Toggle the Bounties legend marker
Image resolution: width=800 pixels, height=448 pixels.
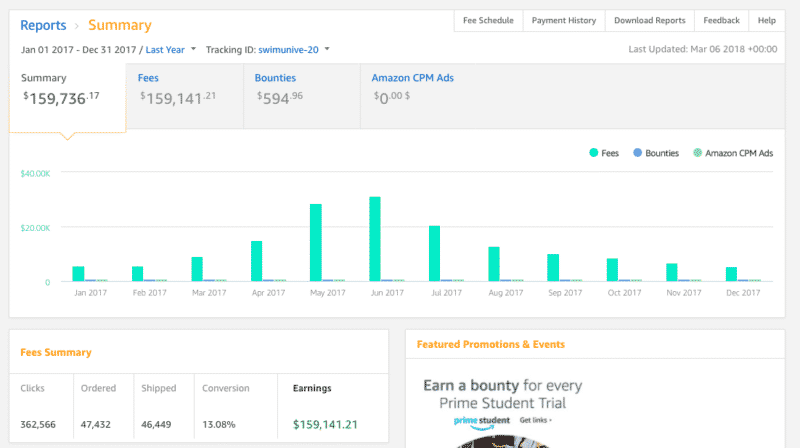pyautogui.click(x=637, y=153)
